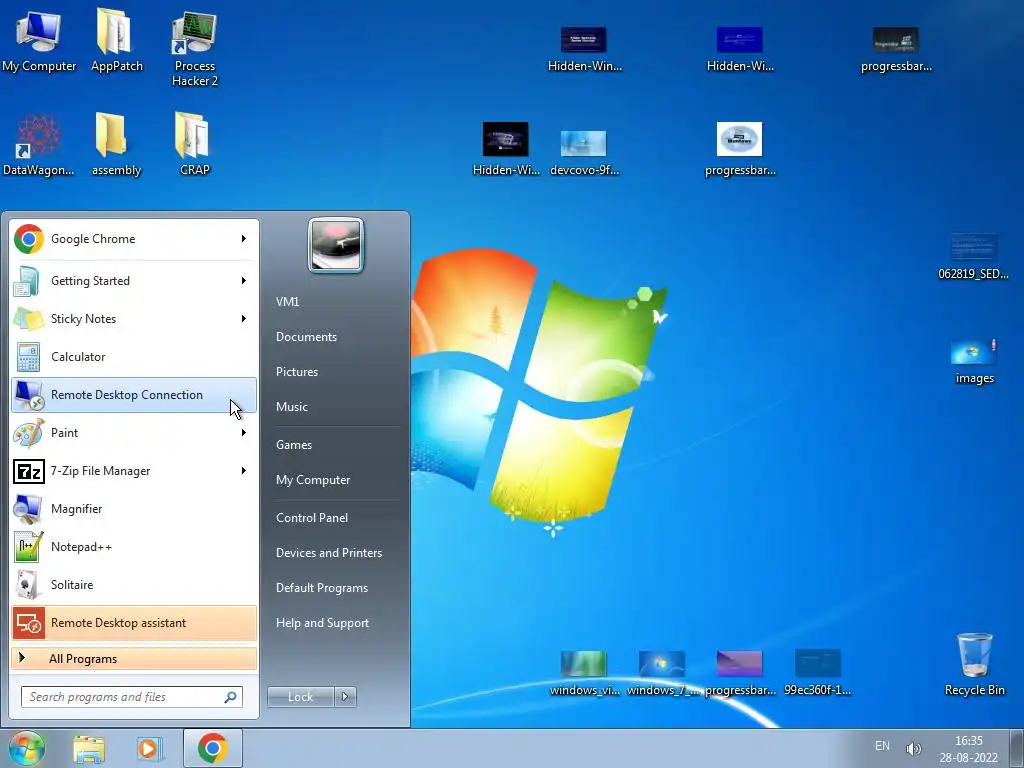Image resolution: width=1024 pixels, height=768 pixels.
Task: Click the Calculator icon
Action: click(28, 357)
